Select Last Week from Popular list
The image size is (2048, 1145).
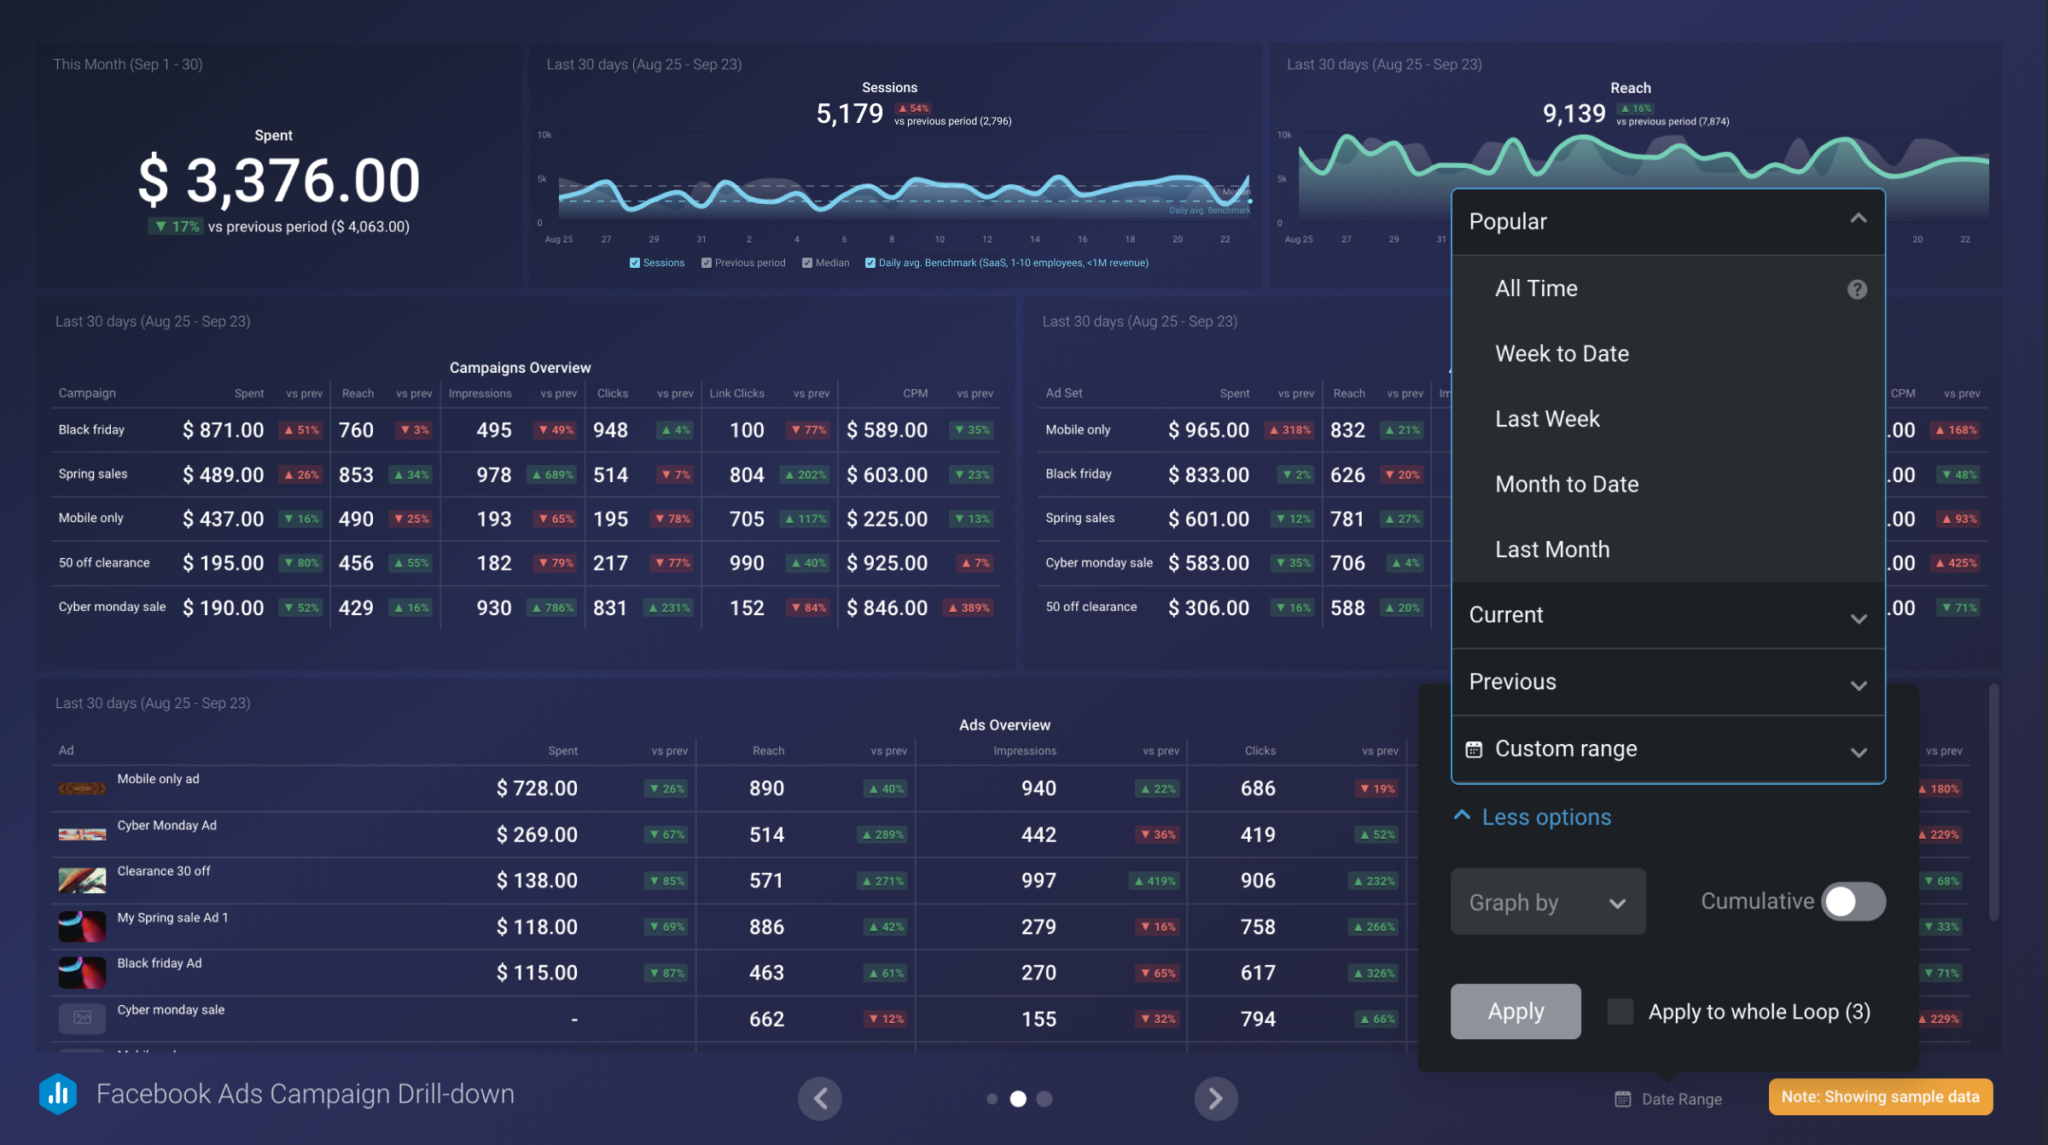(1548, 418)
